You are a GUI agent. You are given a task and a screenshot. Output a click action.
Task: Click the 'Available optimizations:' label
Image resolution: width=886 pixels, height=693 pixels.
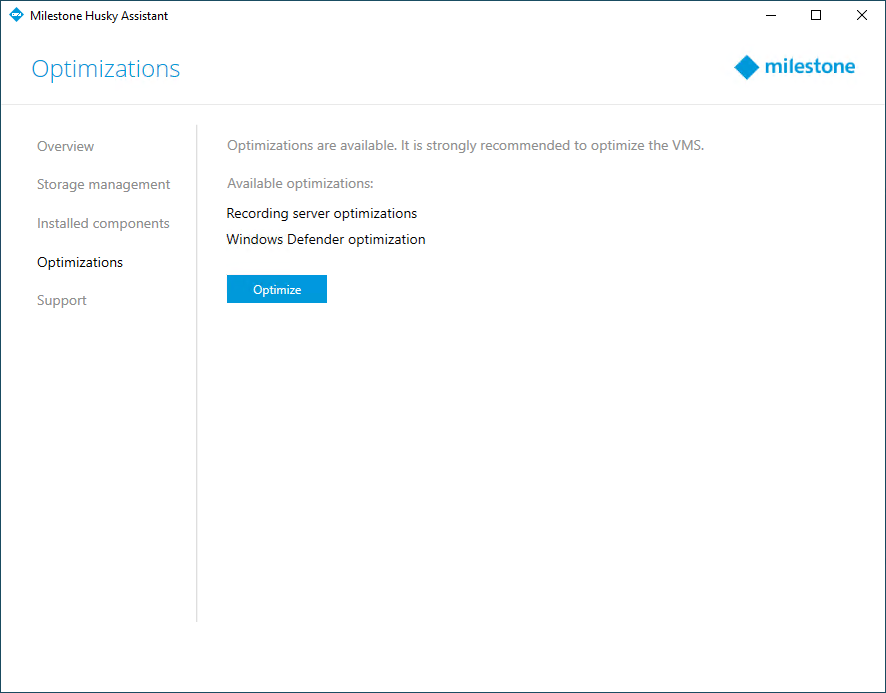pos(300,184)
